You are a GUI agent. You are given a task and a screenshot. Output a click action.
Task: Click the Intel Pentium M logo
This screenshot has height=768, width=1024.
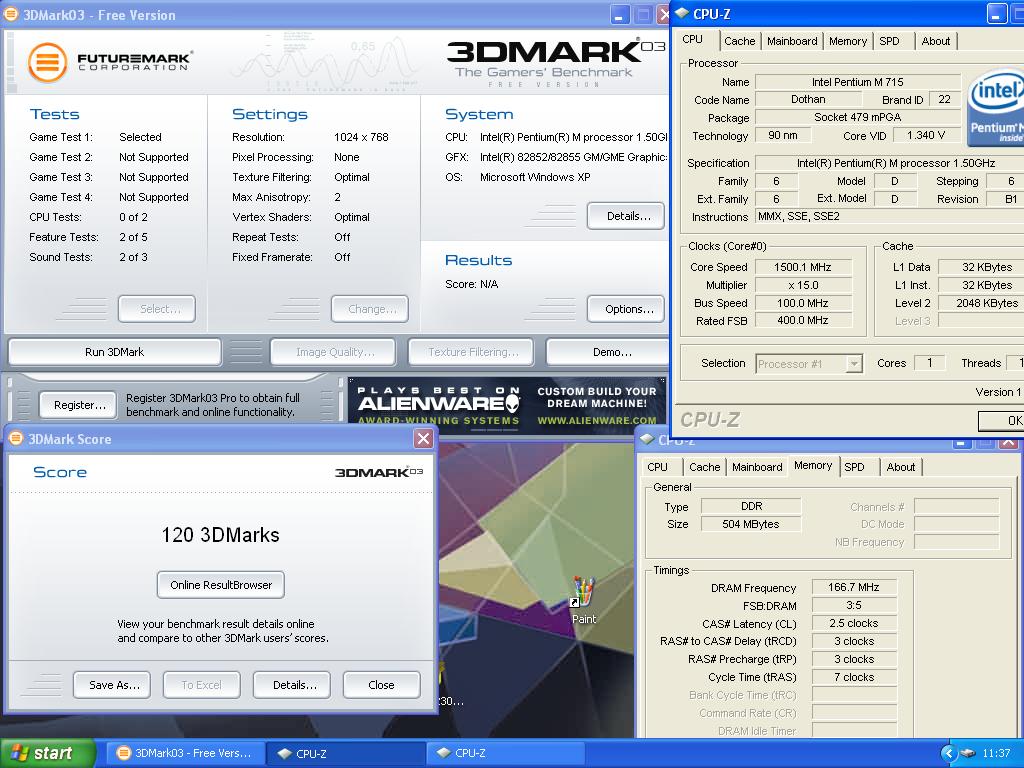(x=995, y=106)
